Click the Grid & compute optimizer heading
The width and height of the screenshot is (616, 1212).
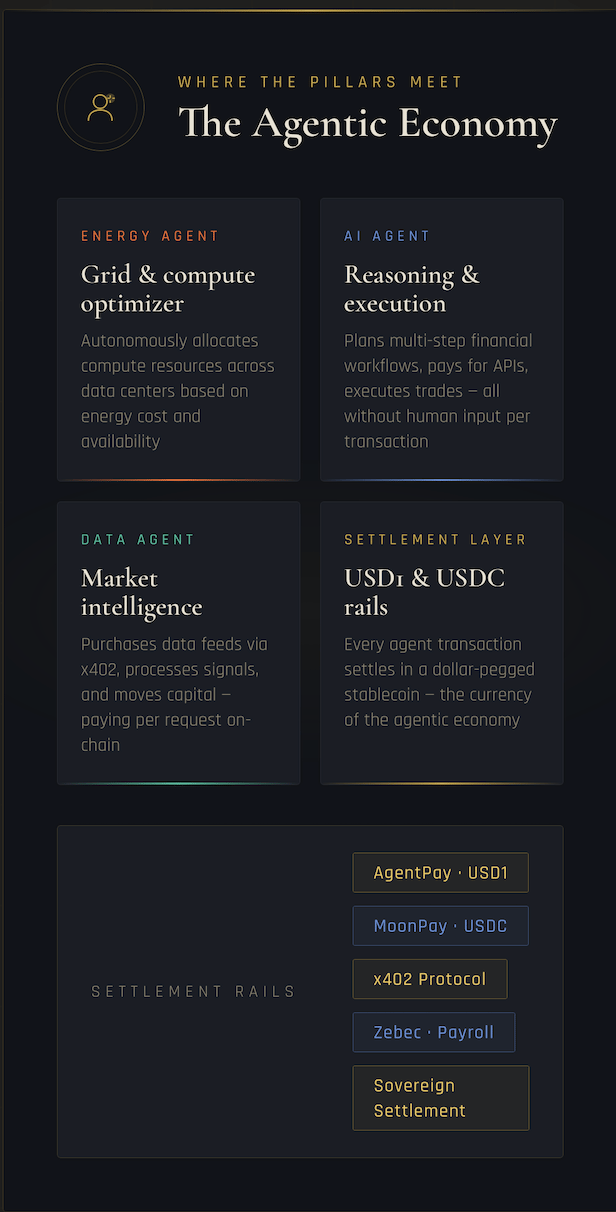coord(168,289)
